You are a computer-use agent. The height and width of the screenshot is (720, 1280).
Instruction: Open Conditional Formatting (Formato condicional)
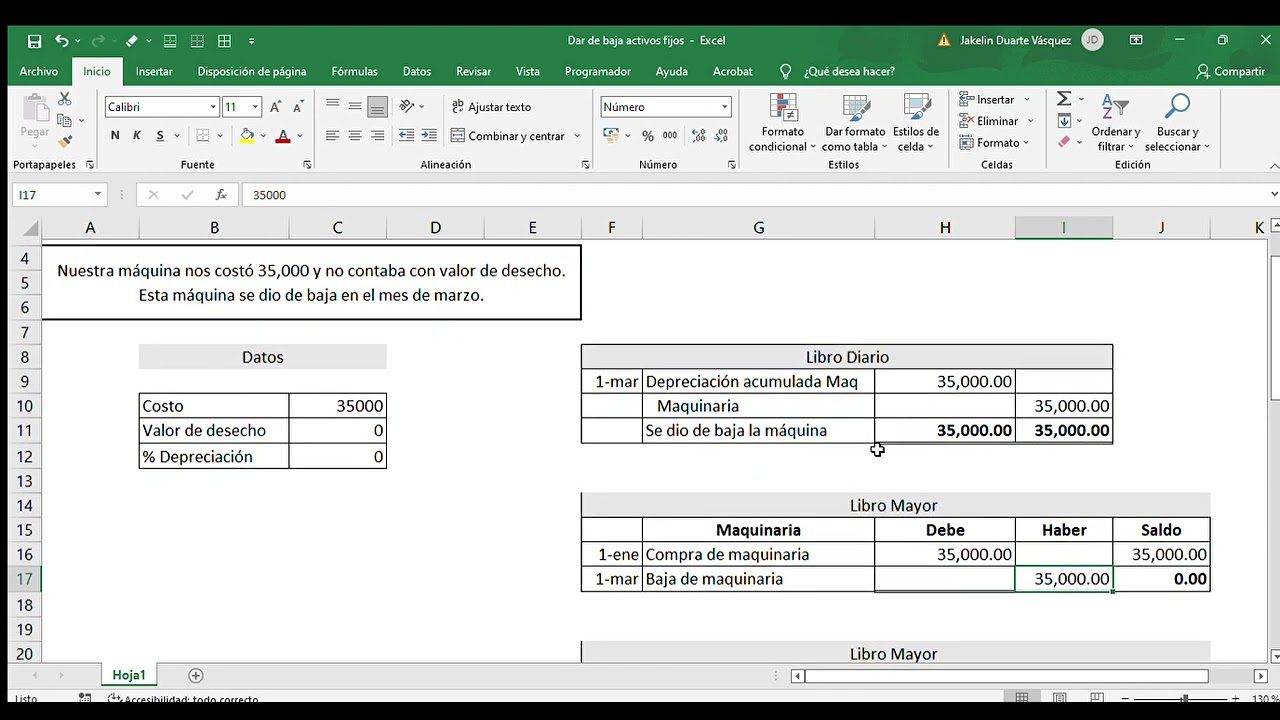(783, 122)
